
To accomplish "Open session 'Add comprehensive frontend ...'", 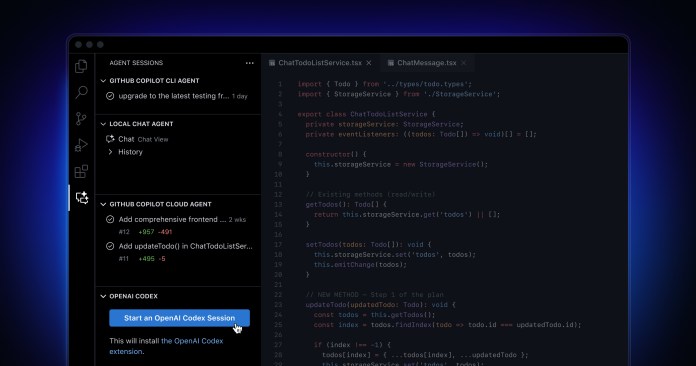I will [172, 219].
